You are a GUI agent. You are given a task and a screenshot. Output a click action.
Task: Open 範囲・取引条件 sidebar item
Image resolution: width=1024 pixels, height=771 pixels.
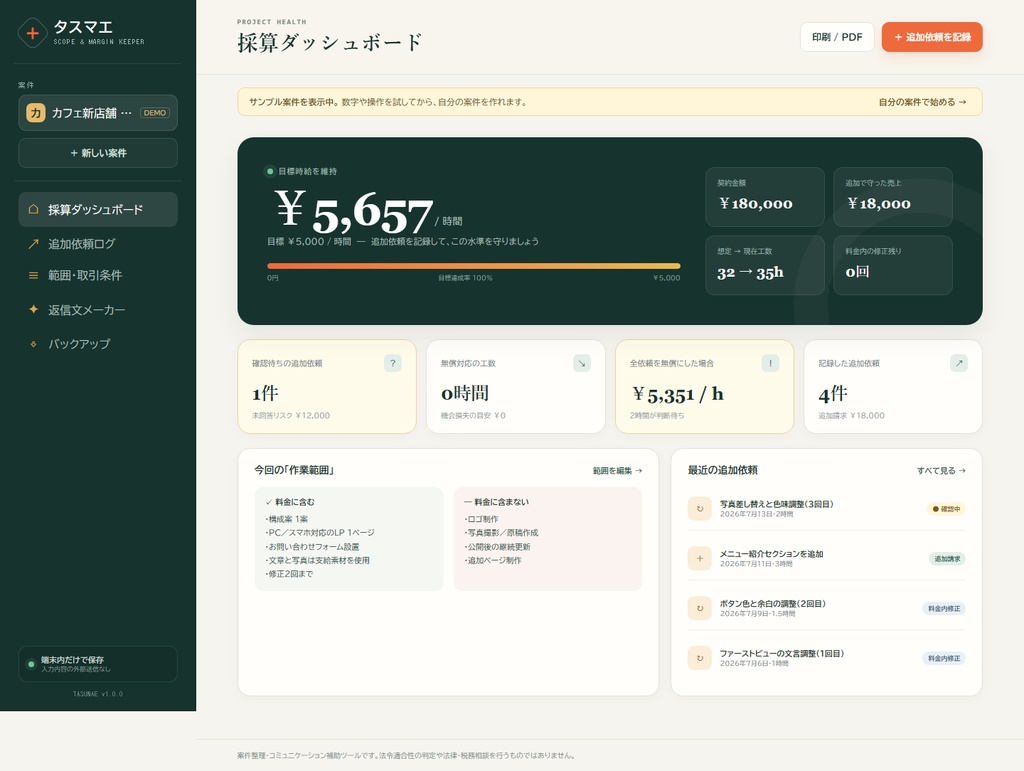tap(98, 275)
